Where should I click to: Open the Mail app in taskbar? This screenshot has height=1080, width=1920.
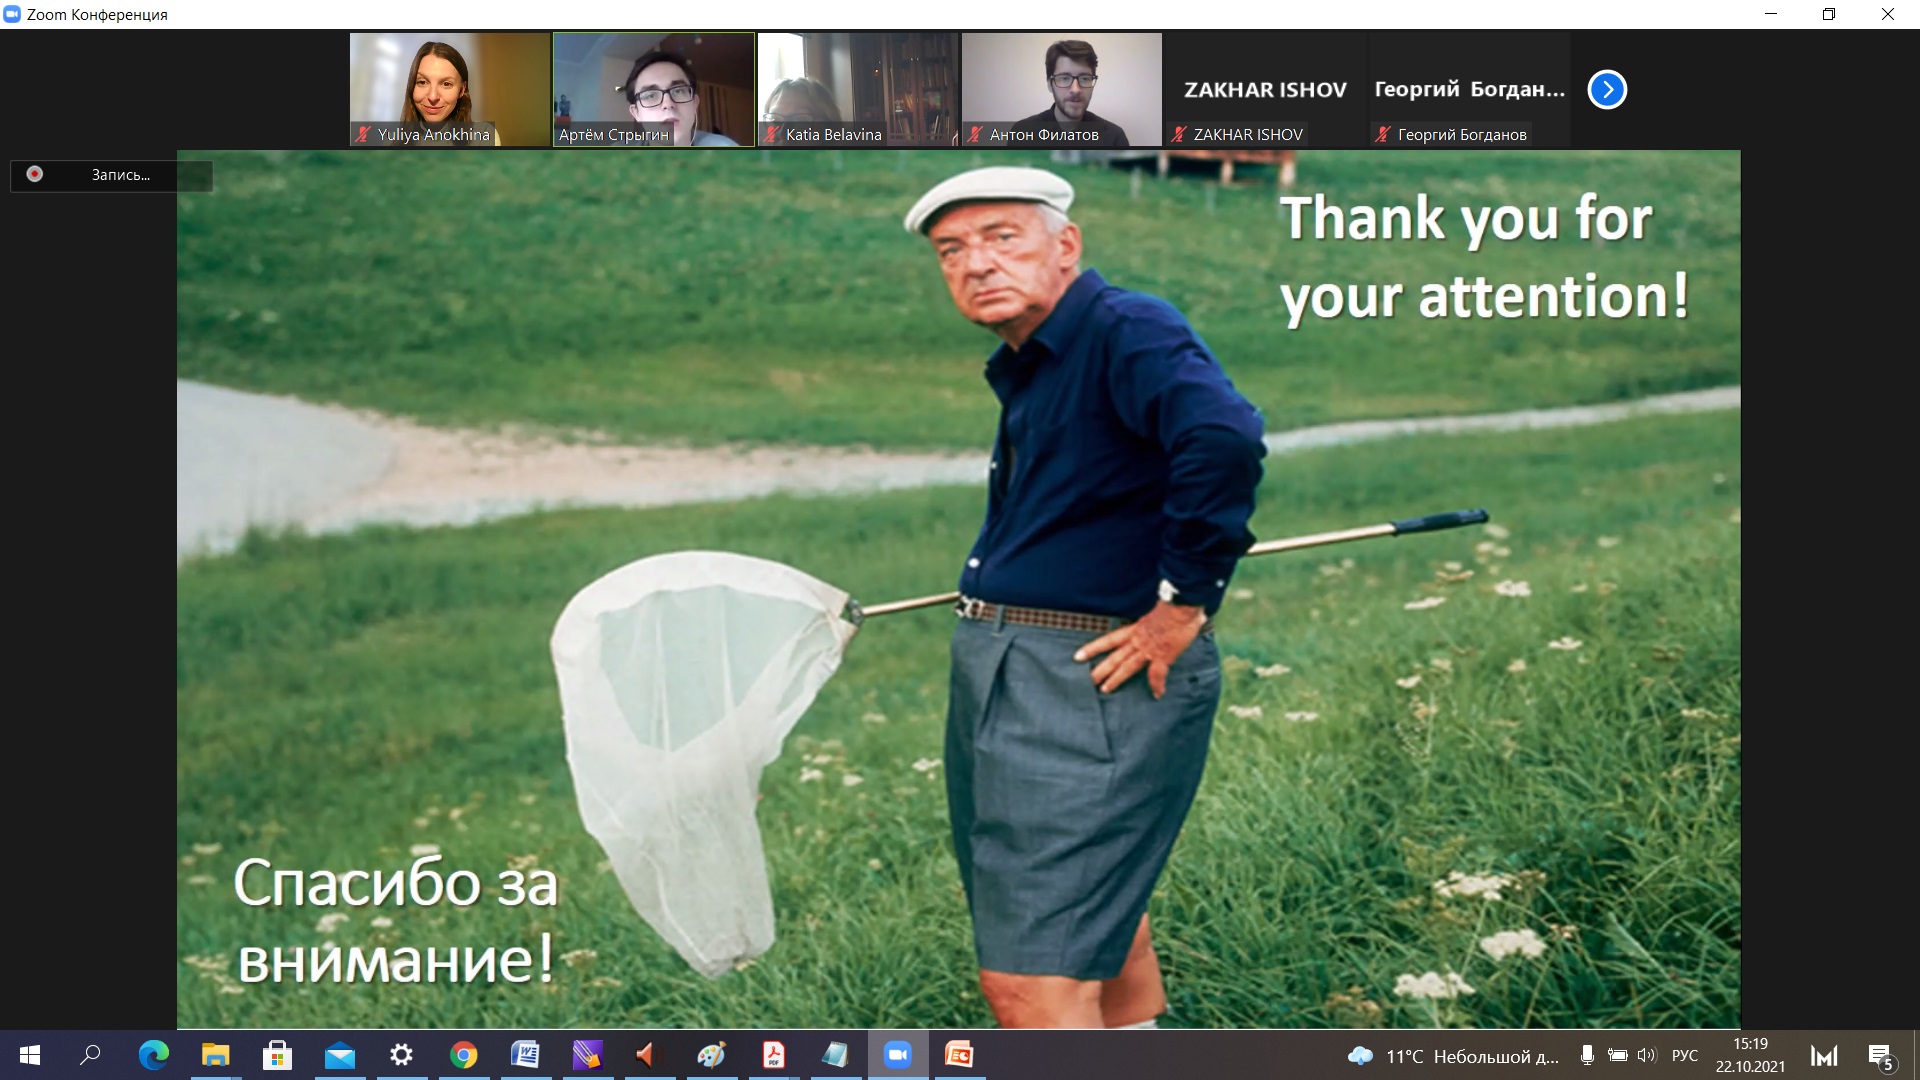(339, 1055)
